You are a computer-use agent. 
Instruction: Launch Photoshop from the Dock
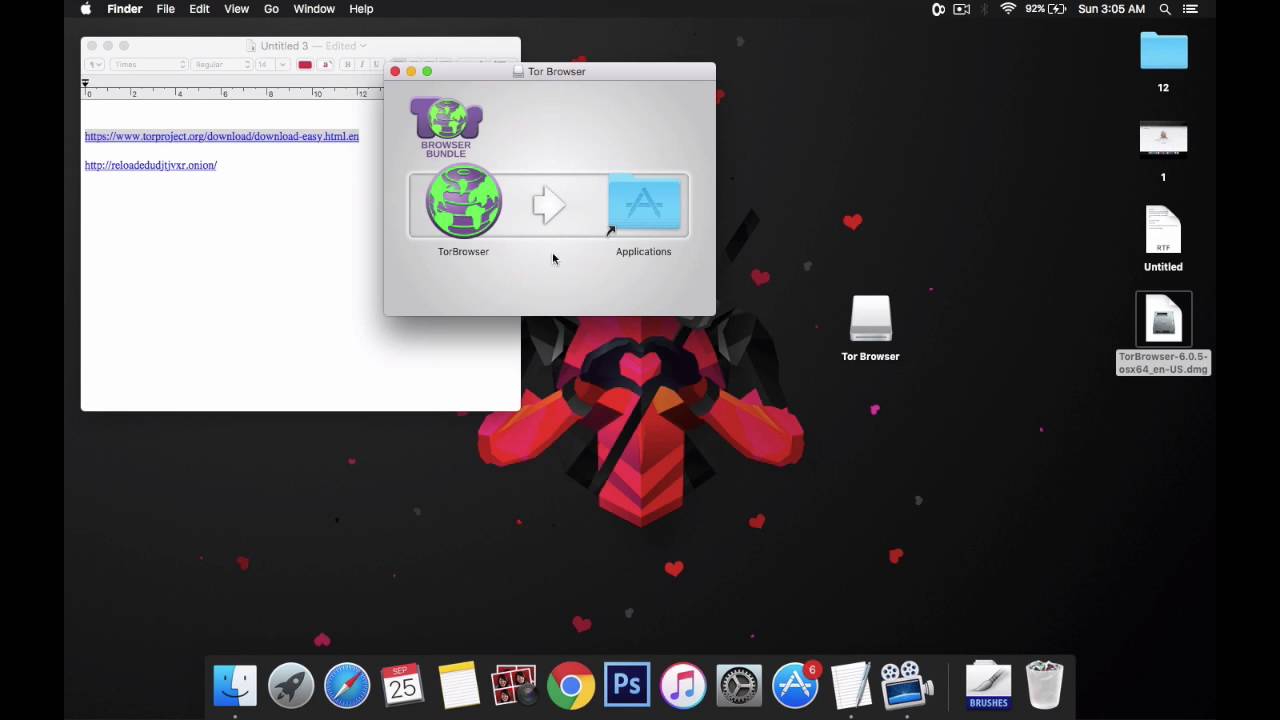pos(627,686)
